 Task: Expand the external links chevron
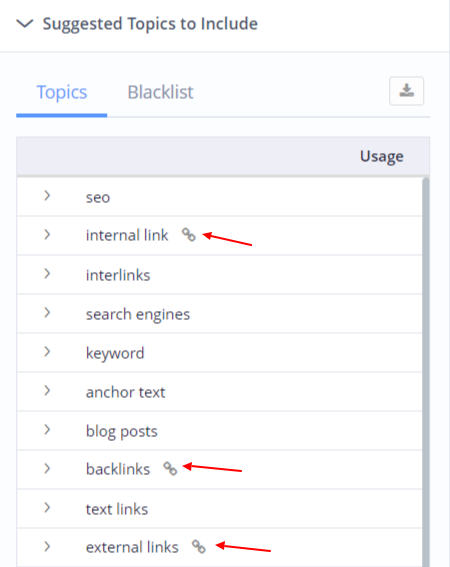coord(47,546)
